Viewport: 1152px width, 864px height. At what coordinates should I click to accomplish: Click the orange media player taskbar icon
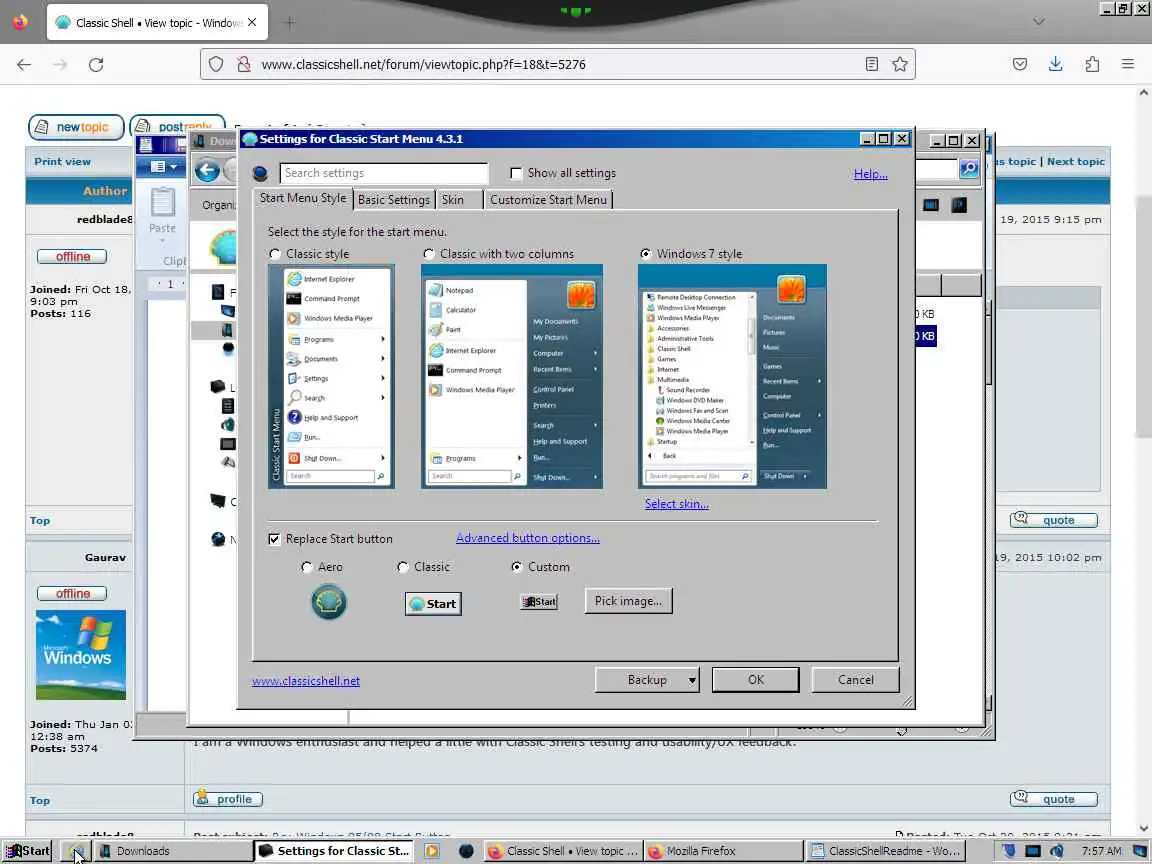click(432, 851)
